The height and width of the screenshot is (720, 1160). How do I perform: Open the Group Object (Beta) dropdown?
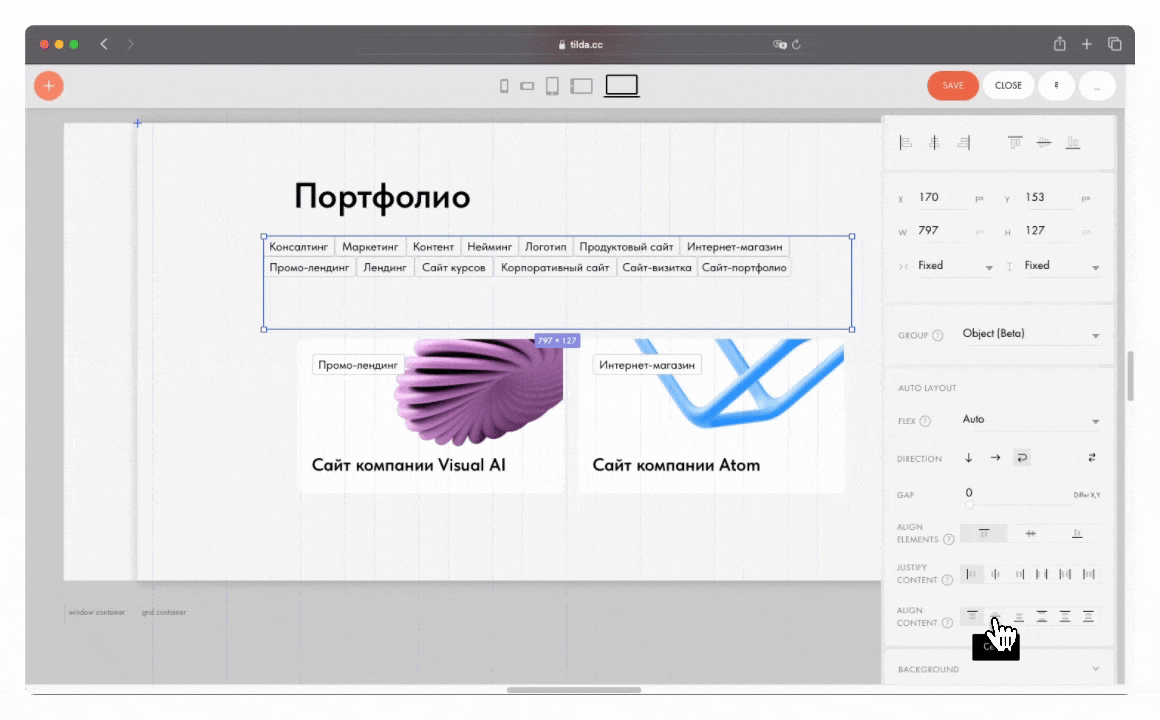1031,334
